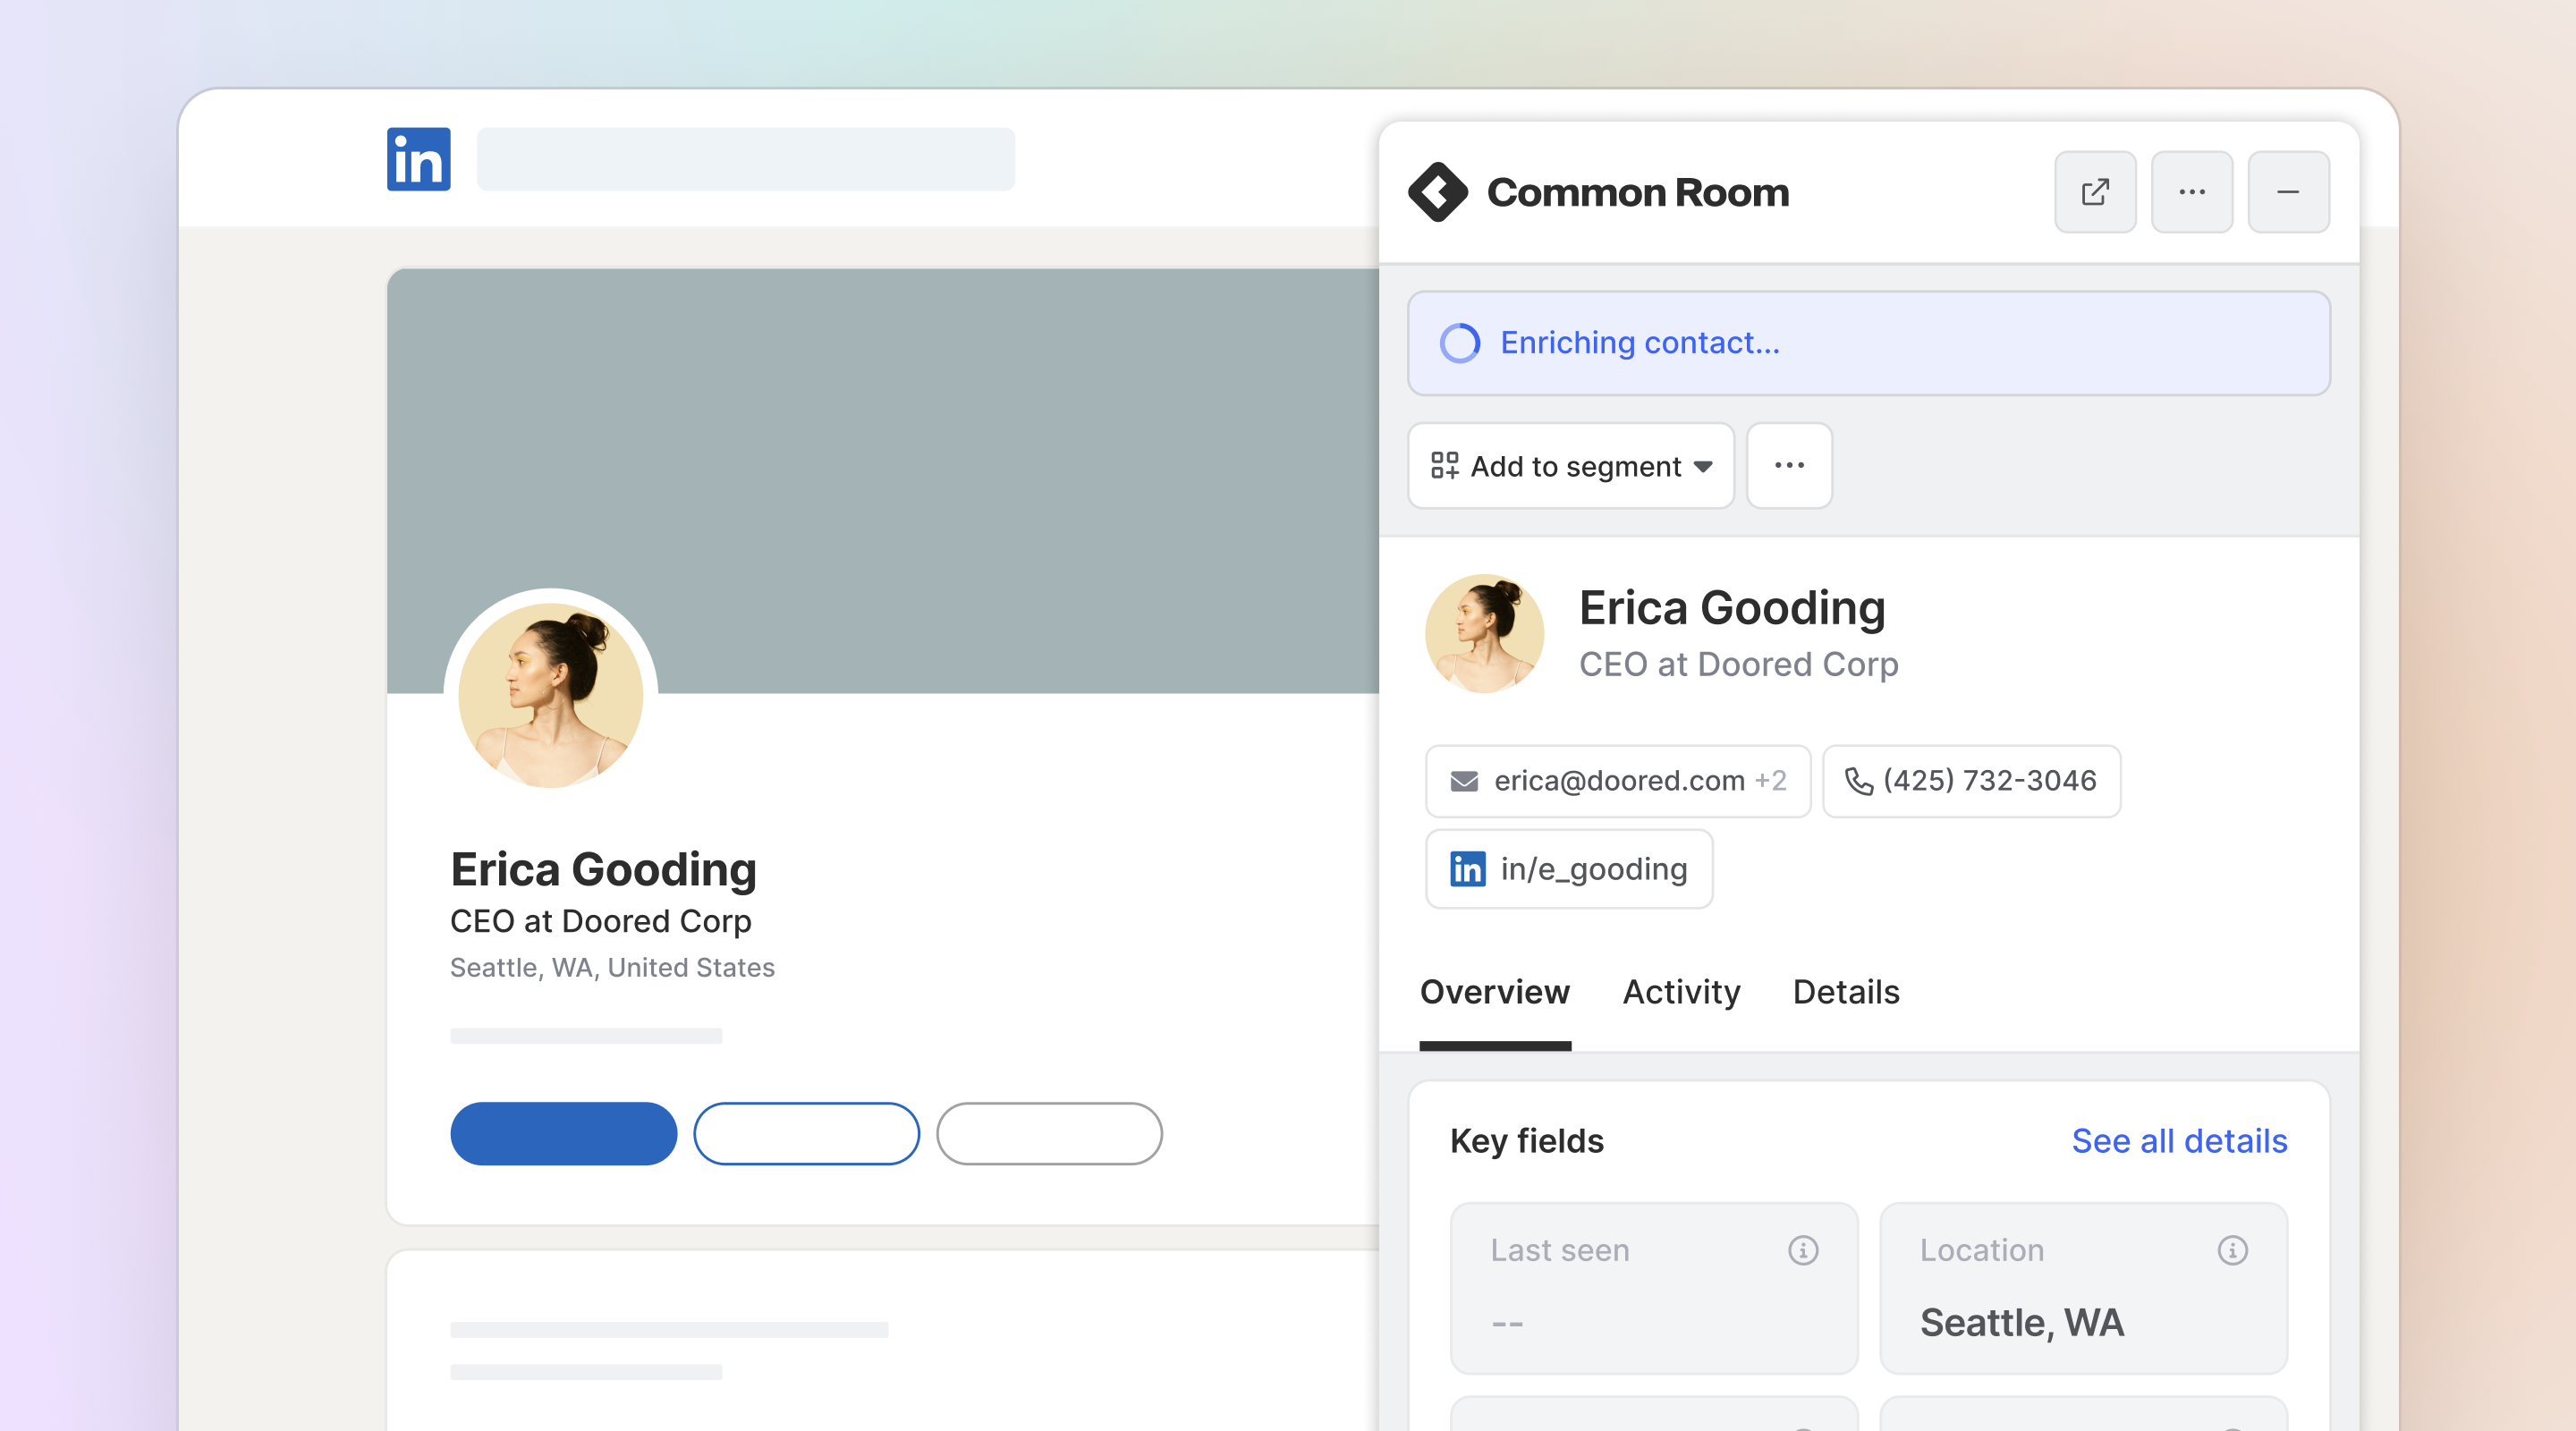Image resolution: width=2576 pixels, height=1431 pixels.
Task: Switch to the Details tab
Action: point(1845,992)
